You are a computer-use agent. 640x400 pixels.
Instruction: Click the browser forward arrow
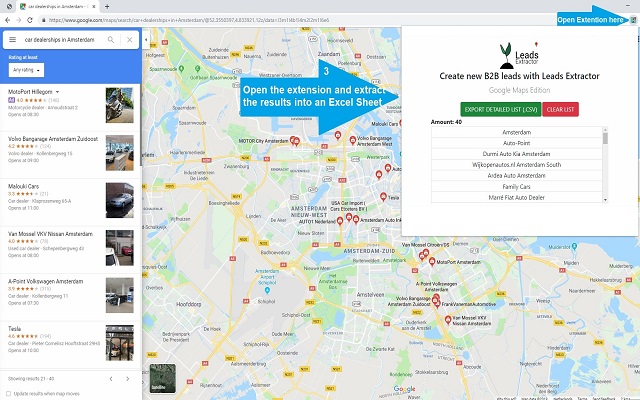(x=18, y=20)
